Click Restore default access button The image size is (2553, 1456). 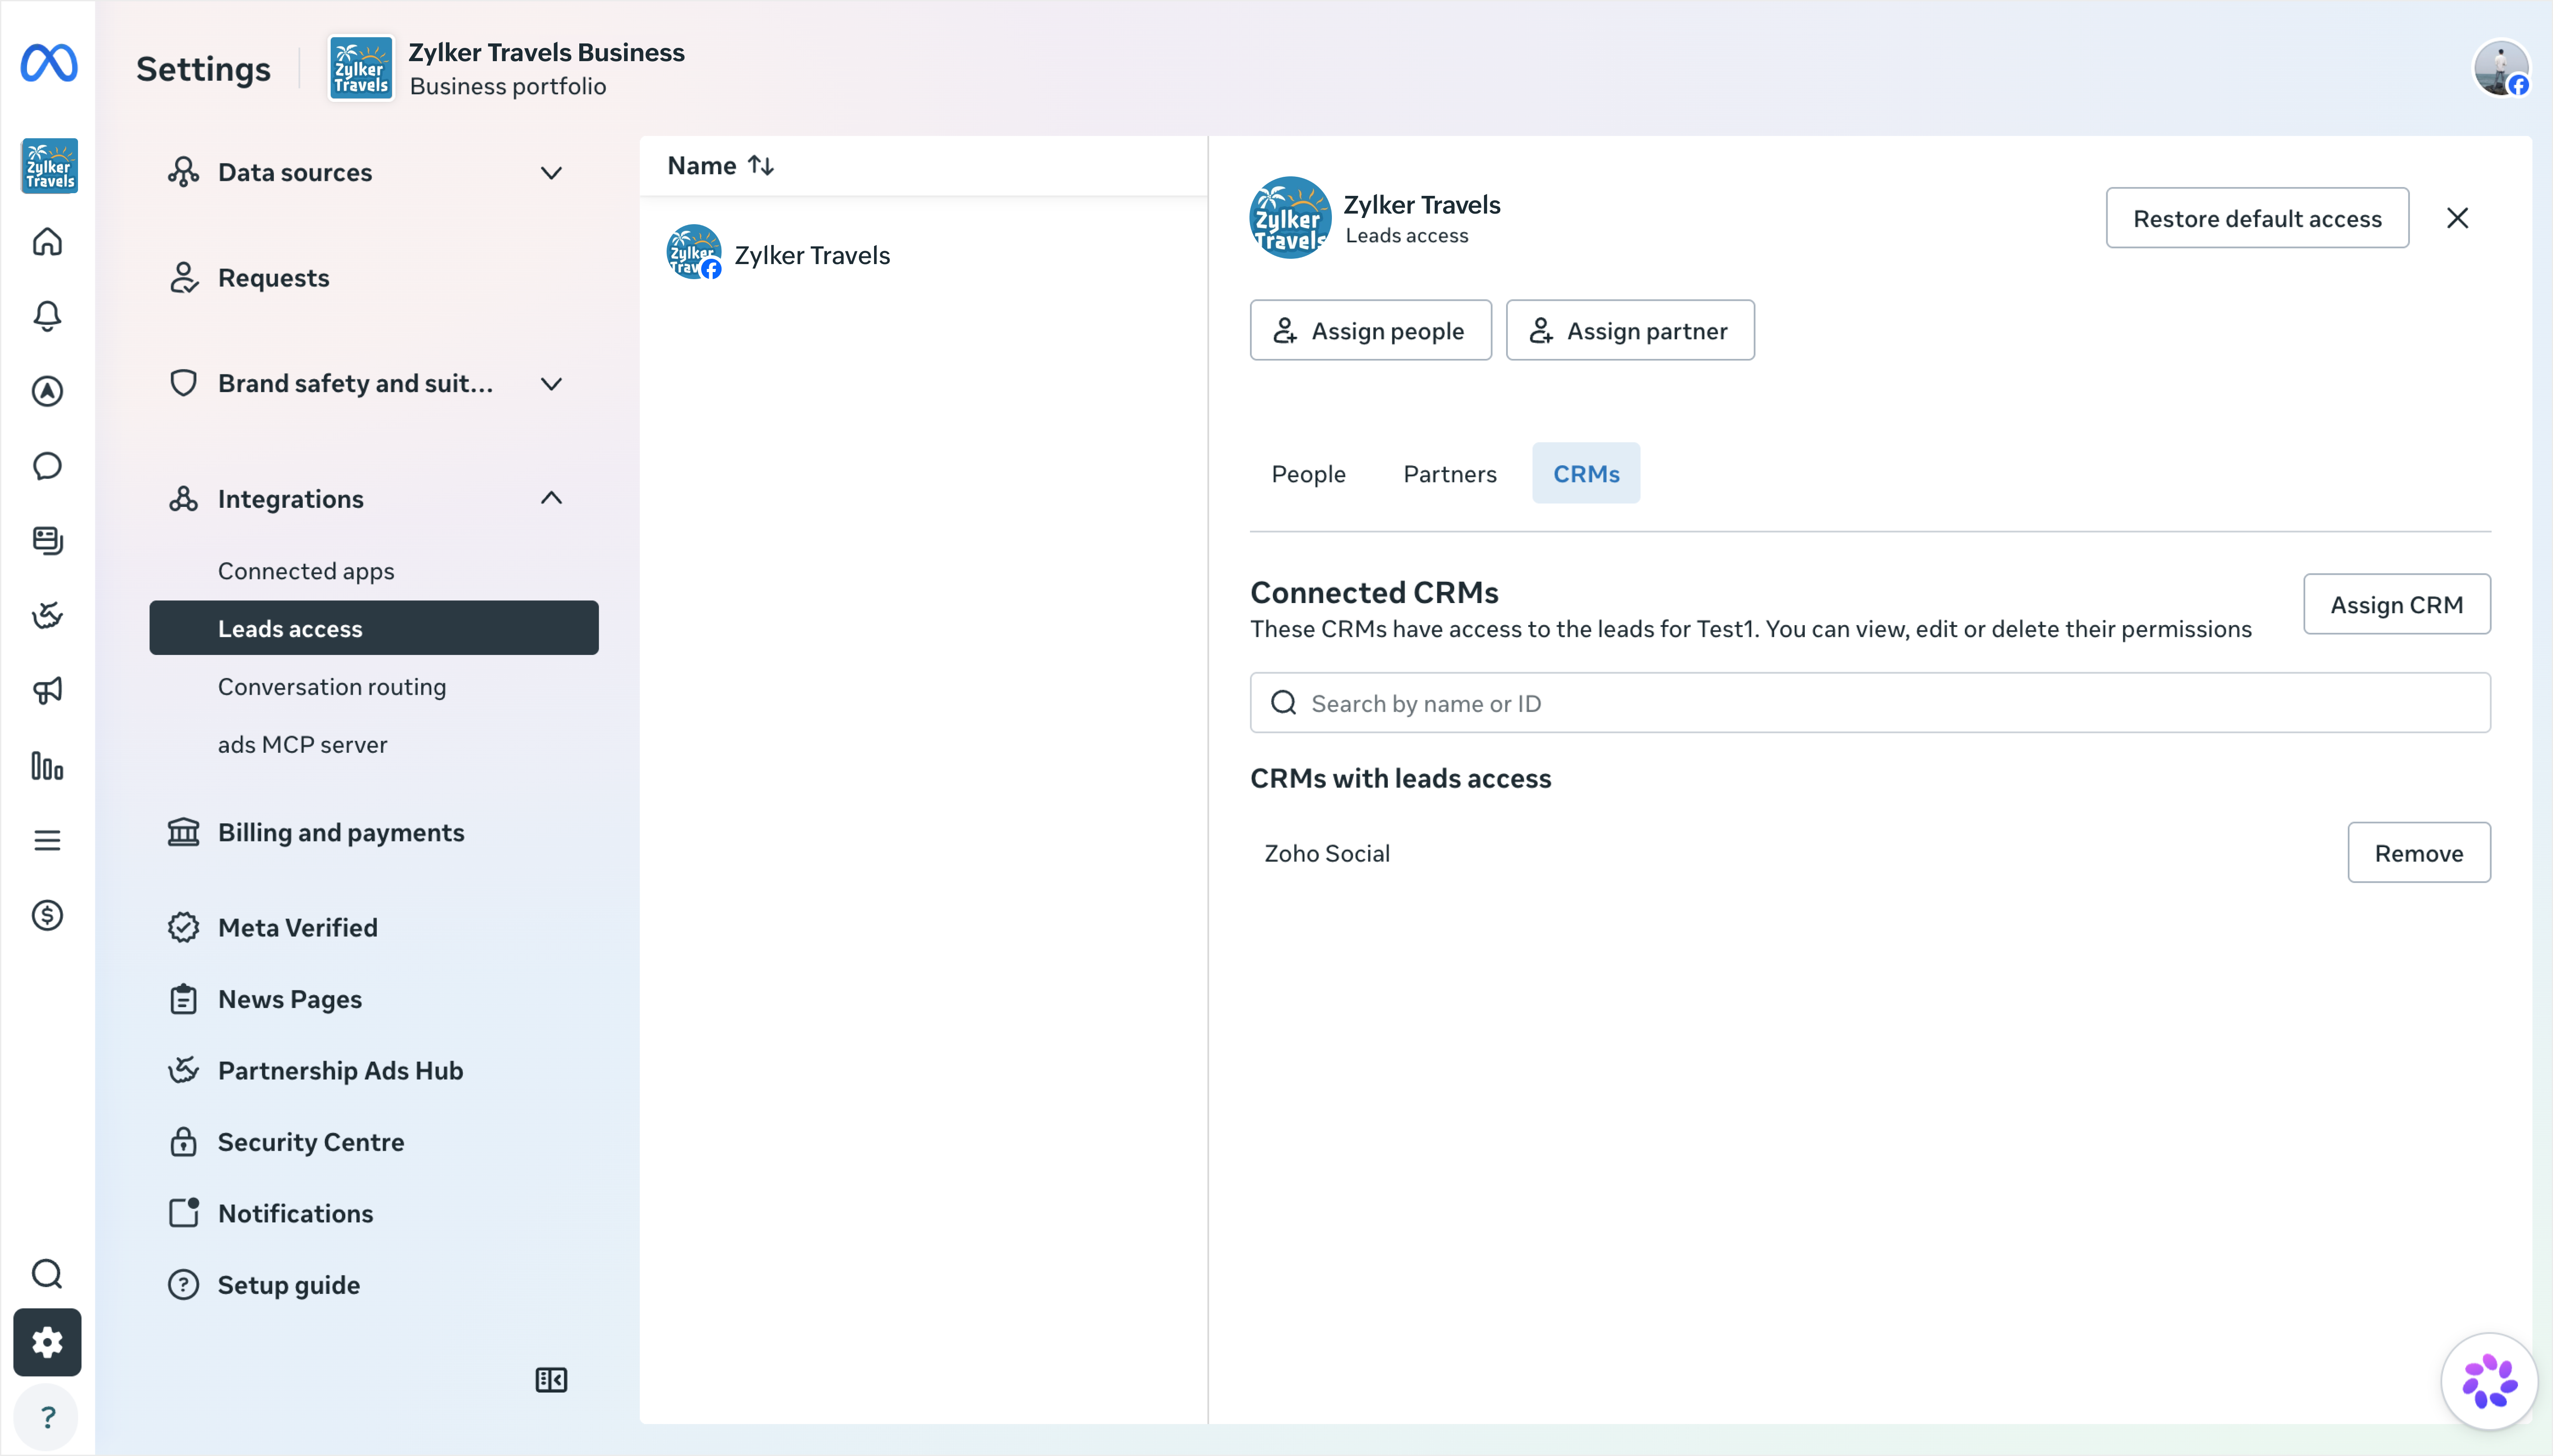tap(2257, 218)
